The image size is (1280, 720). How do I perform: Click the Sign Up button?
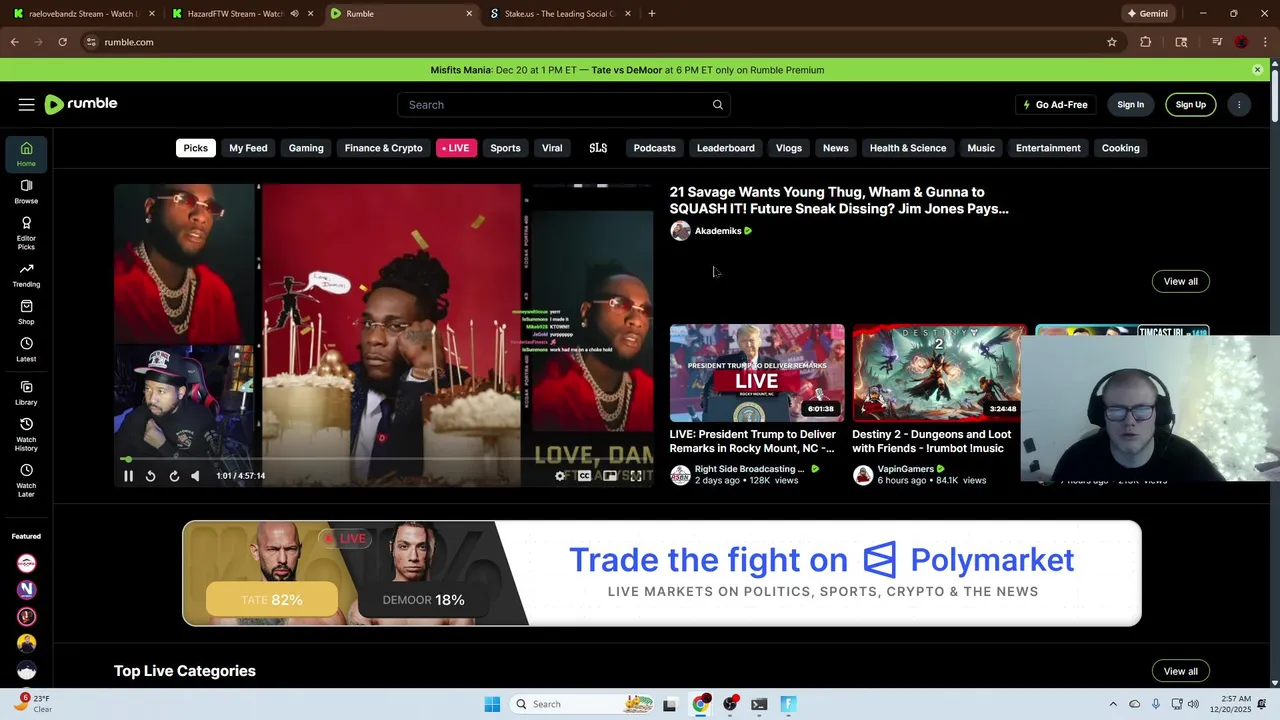point(1191,105)
